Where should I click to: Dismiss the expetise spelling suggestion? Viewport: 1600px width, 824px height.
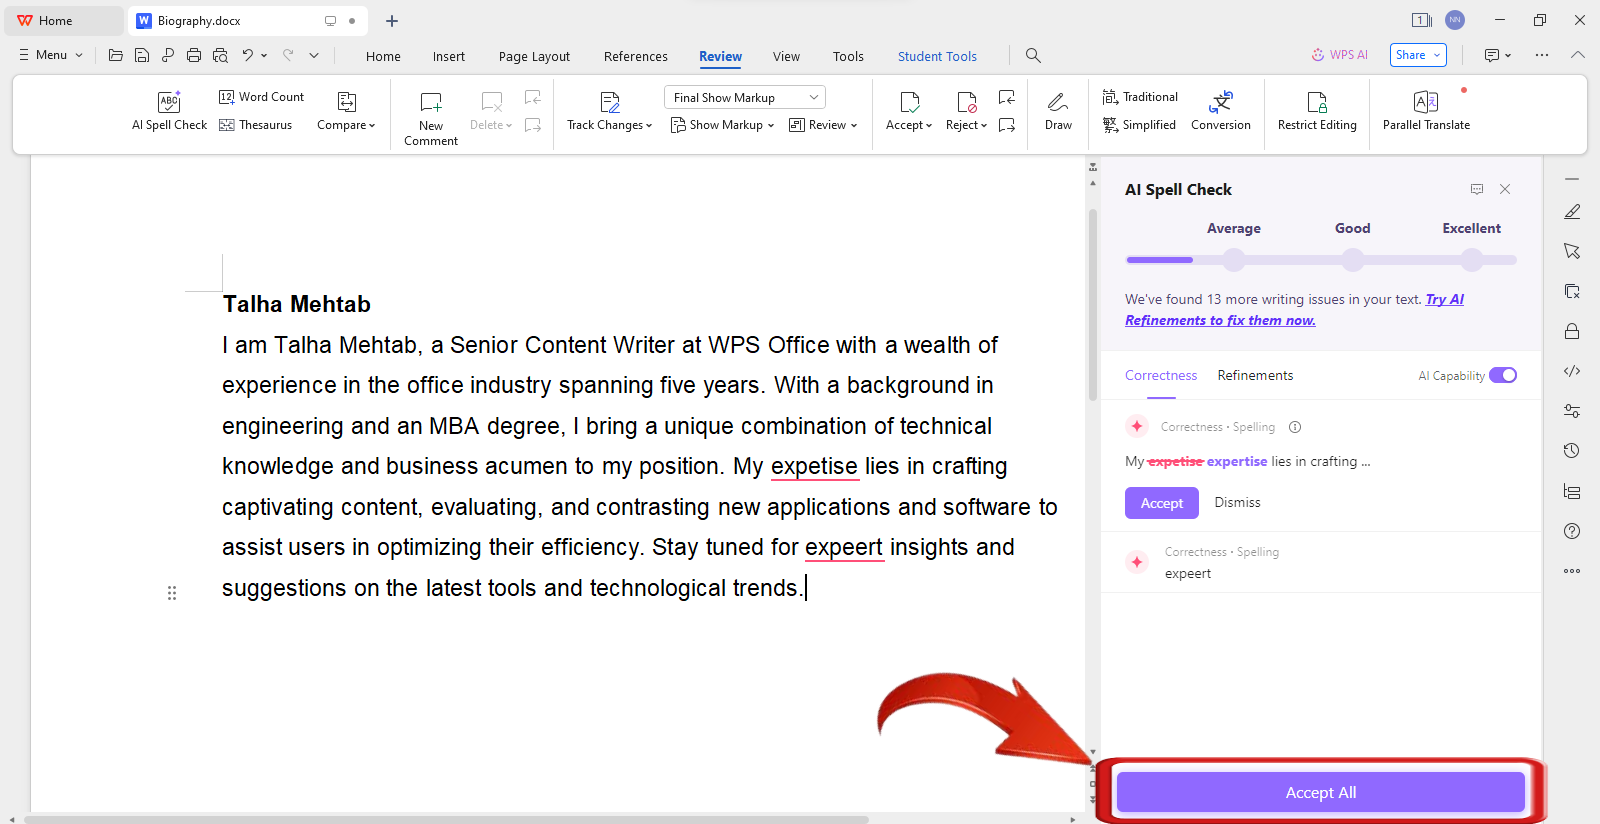coord(1237,502)
